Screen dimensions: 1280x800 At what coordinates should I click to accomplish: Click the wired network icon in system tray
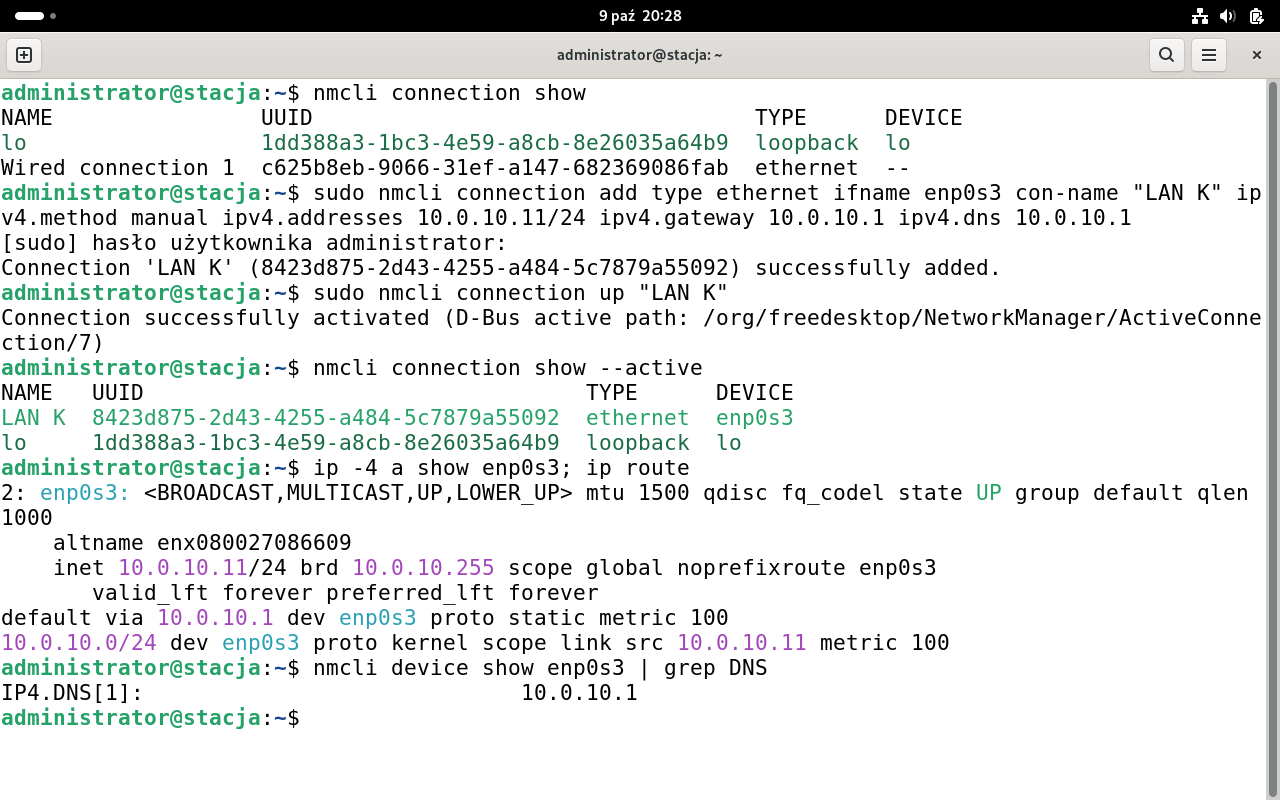point(1201,16)
